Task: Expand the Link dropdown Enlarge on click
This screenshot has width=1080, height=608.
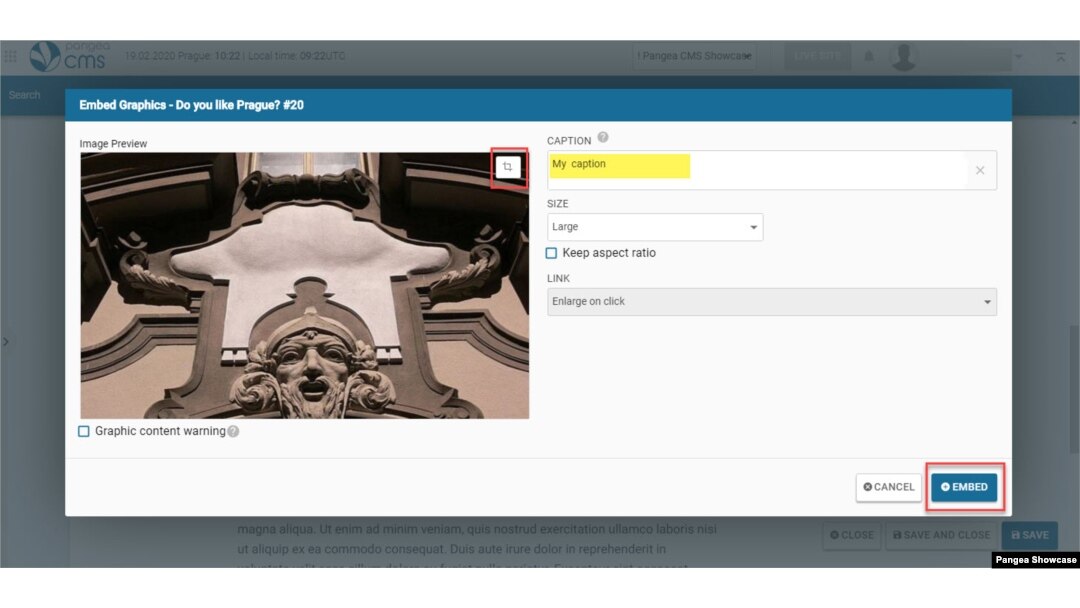Action: 771,302
